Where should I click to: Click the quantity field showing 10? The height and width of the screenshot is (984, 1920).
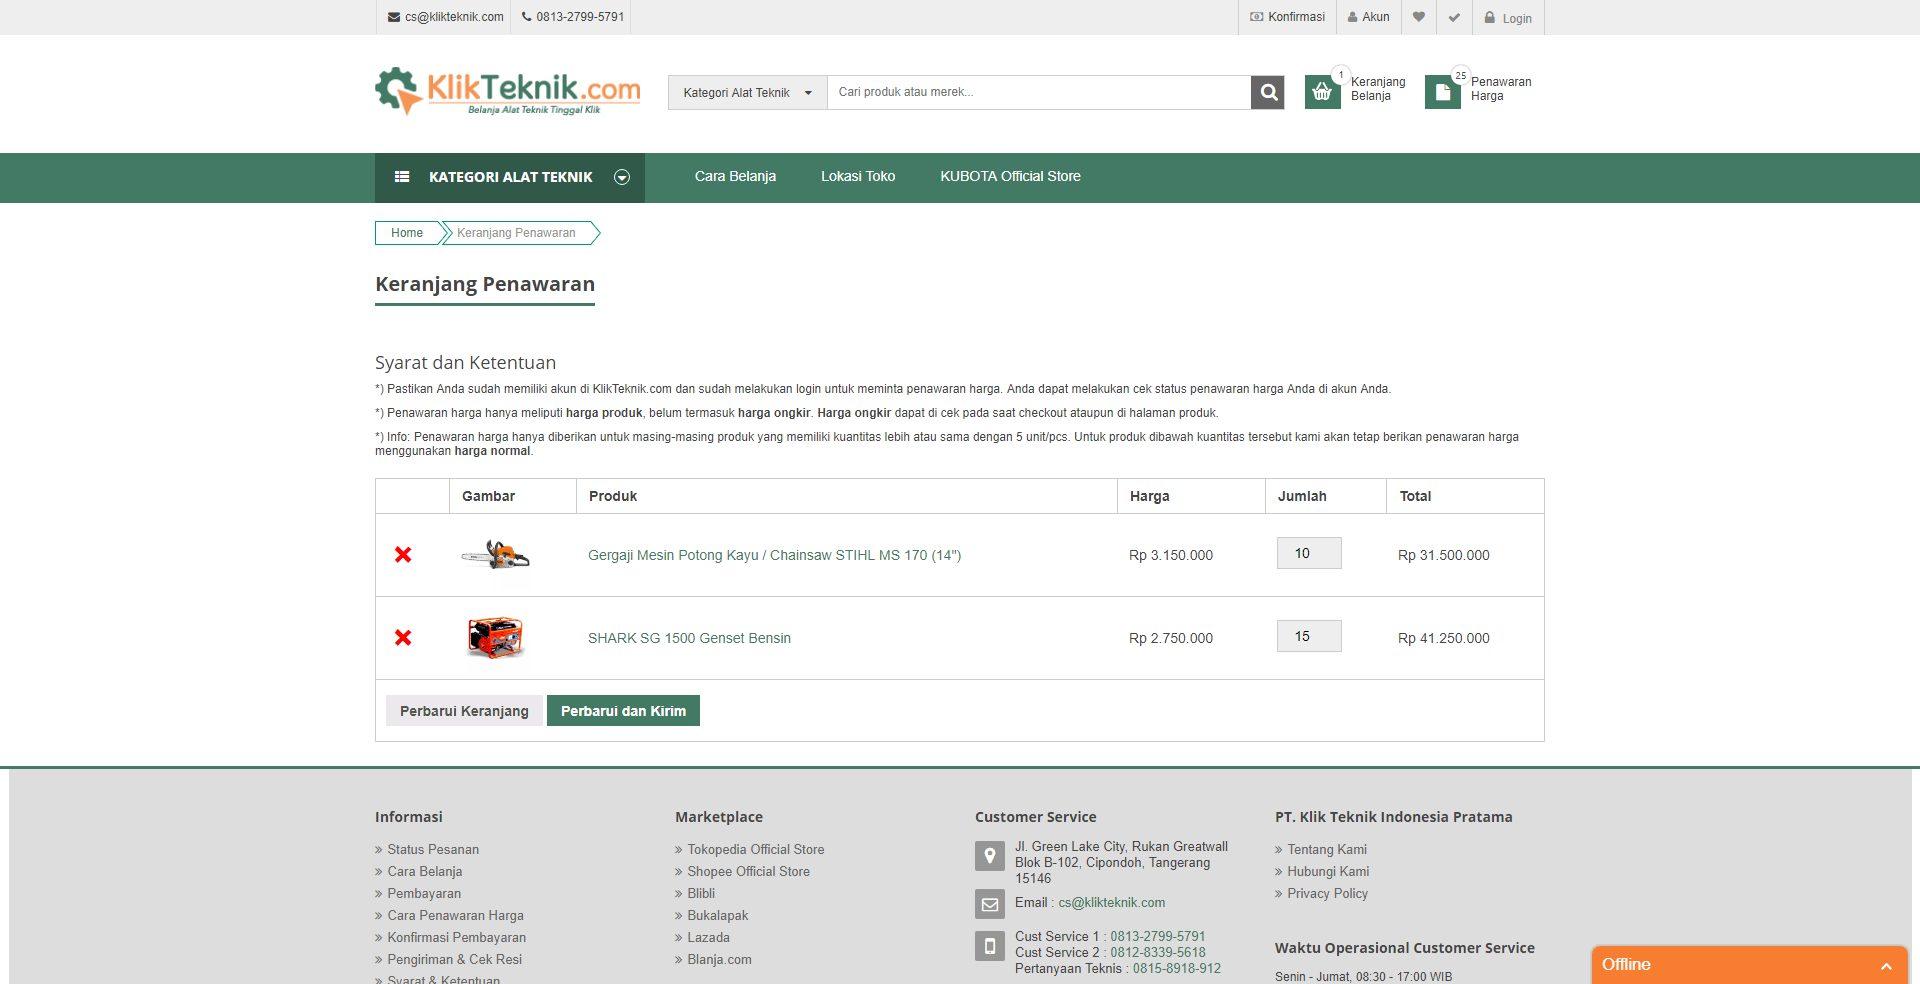[x=1309, y=553]
